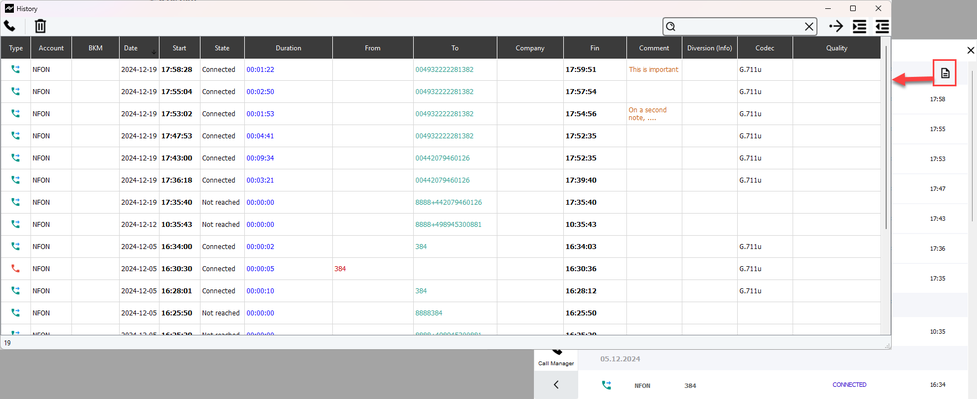Sort by the Type column header
The height and width of the screenshot is (399, 977).
(16, 48)
